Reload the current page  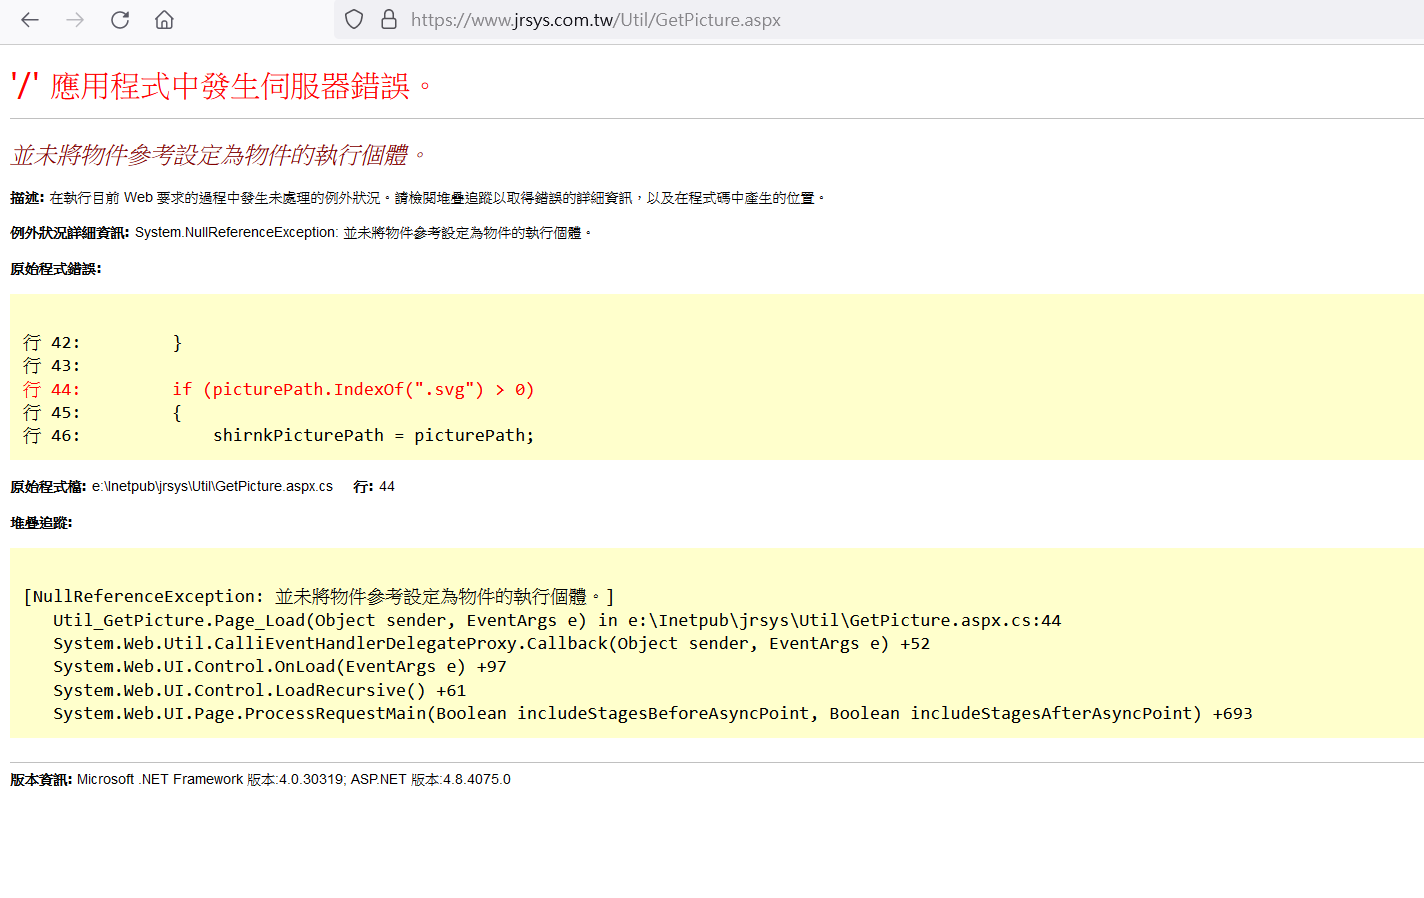coord(120,20)
